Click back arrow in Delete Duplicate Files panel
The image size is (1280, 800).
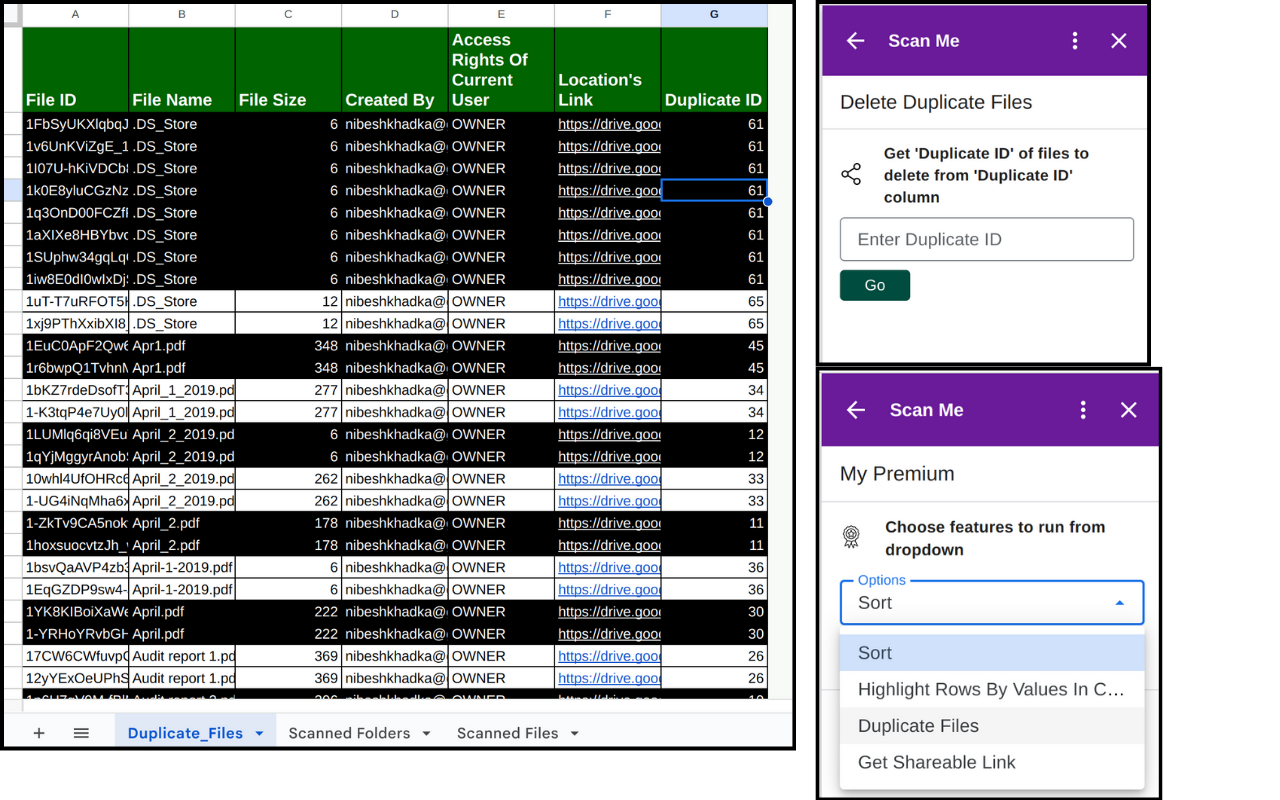[x=855, y=41]
